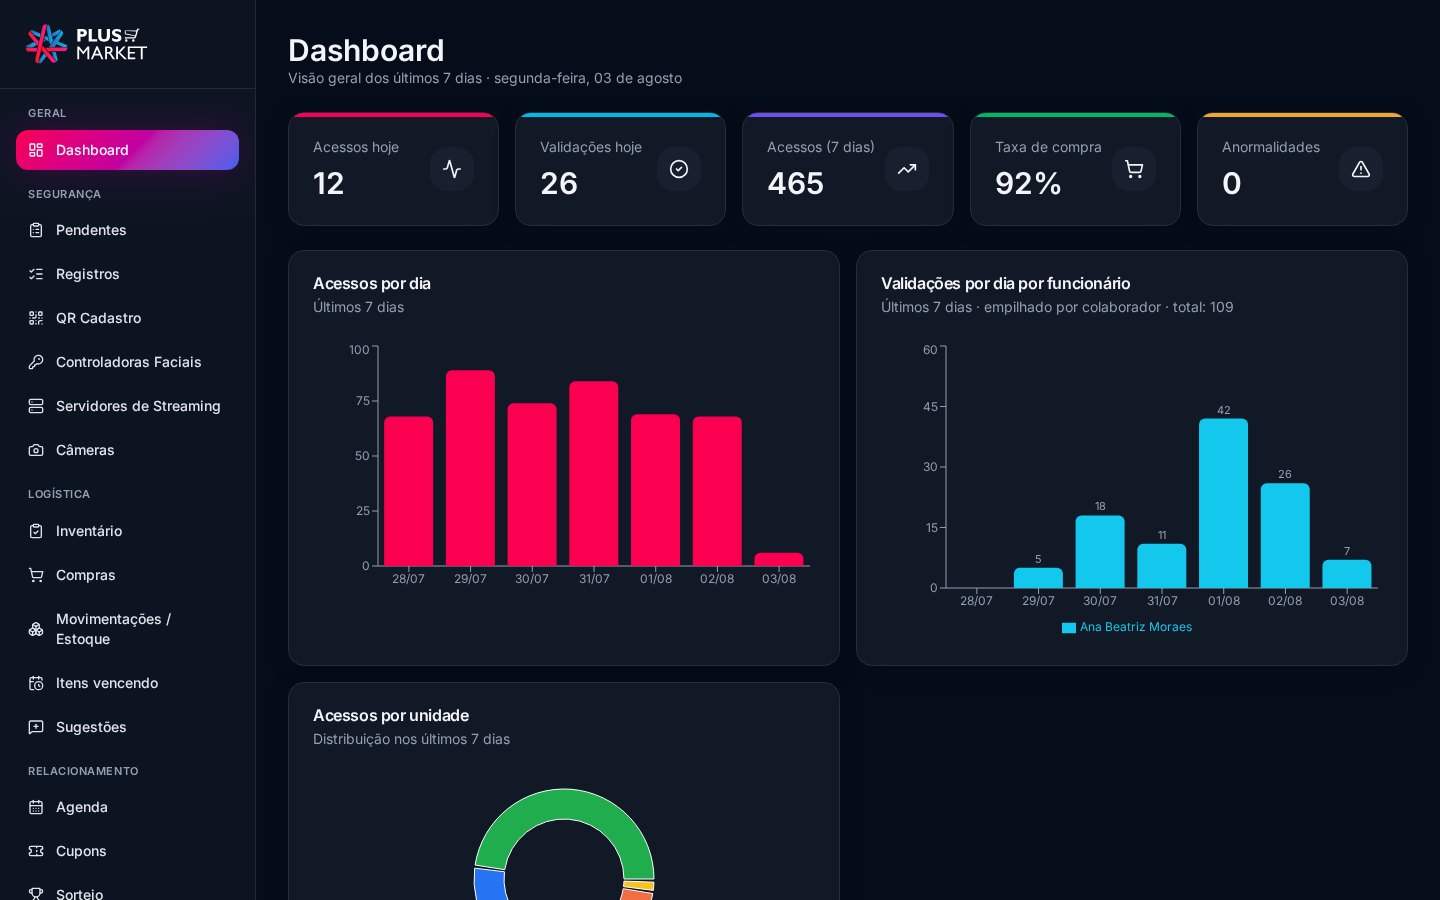Click the Validações hoje value 26
The image size is (1440, 900).
pyautogui.click(x=559, y=183)
